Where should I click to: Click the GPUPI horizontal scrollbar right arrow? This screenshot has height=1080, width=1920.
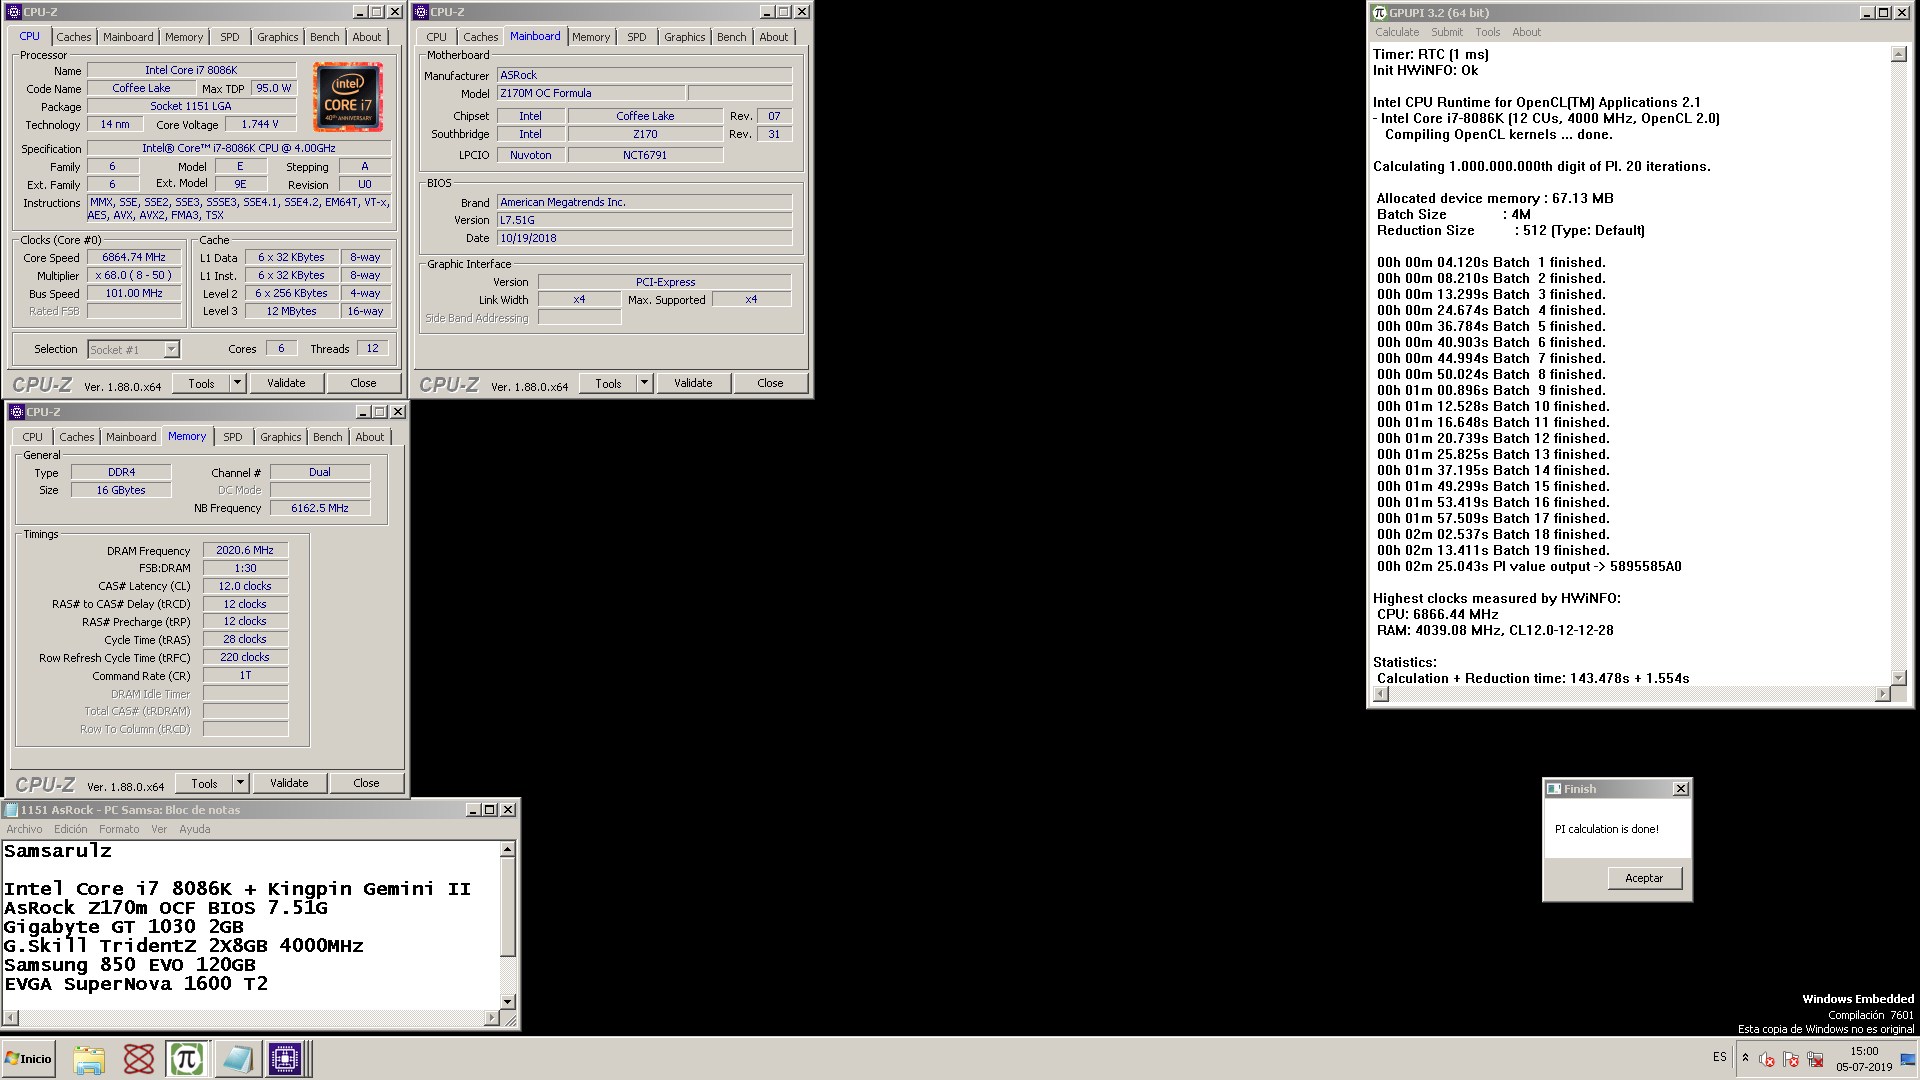coord(1882,694)
